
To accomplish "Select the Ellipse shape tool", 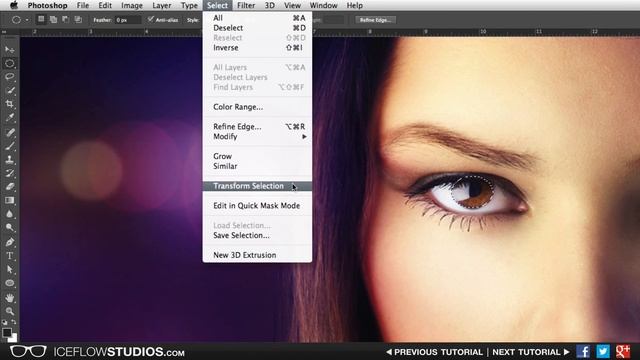I will pos(10,283).
